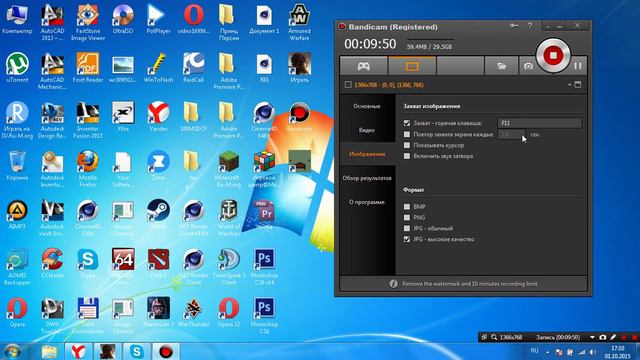Screen dimensions: 640x360
Task: Open uTorrent desktop shortcut
Action: [17, 68]
